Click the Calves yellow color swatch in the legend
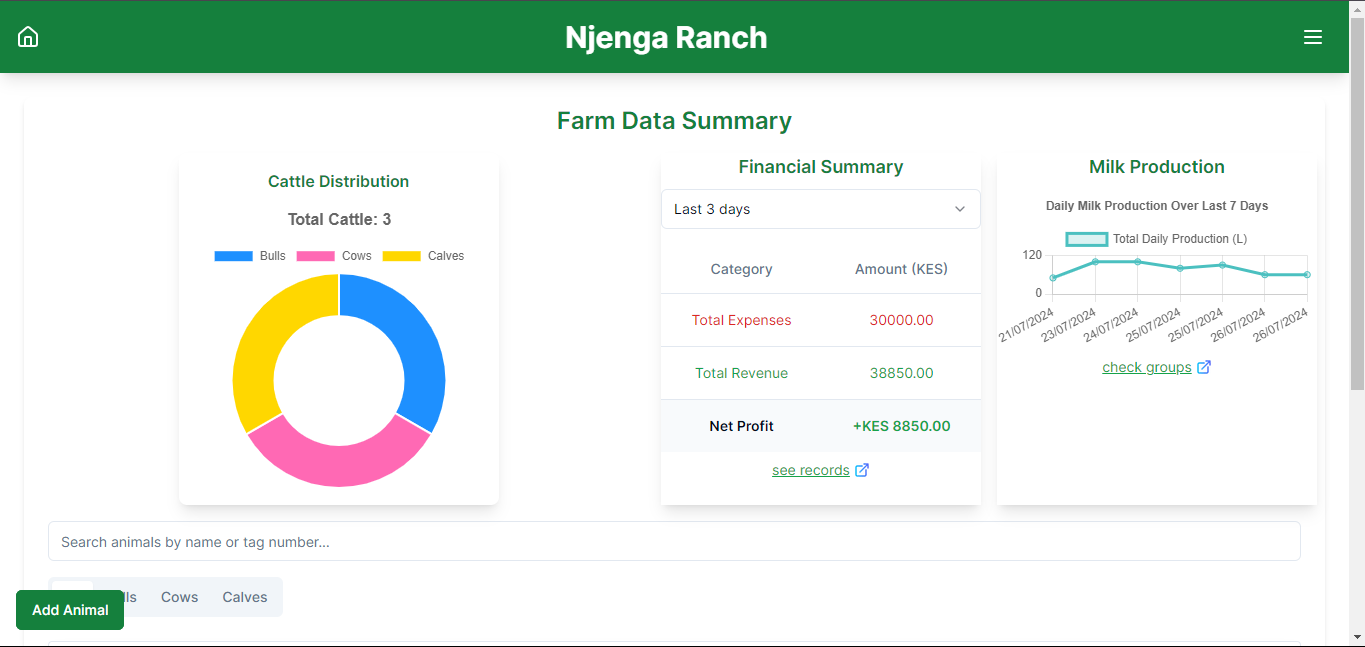The height and width of the screenshot is (647, 1365). click(x=402, y=255)
